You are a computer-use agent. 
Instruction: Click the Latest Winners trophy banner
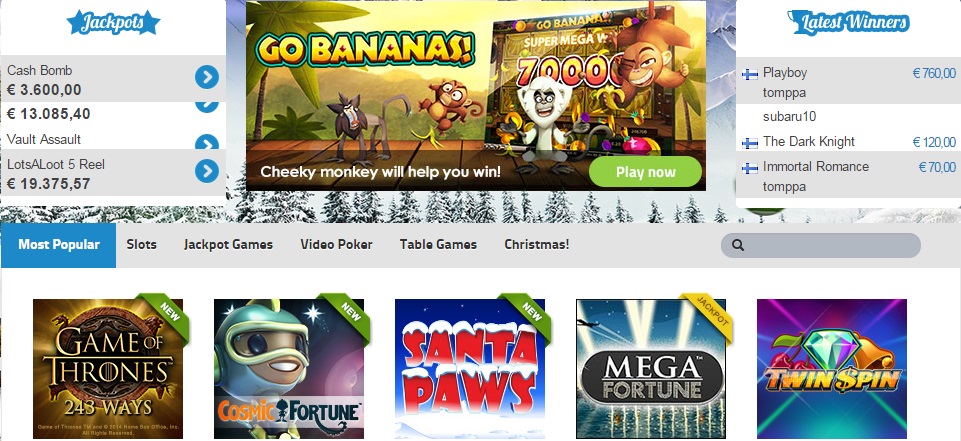[848, 23]
